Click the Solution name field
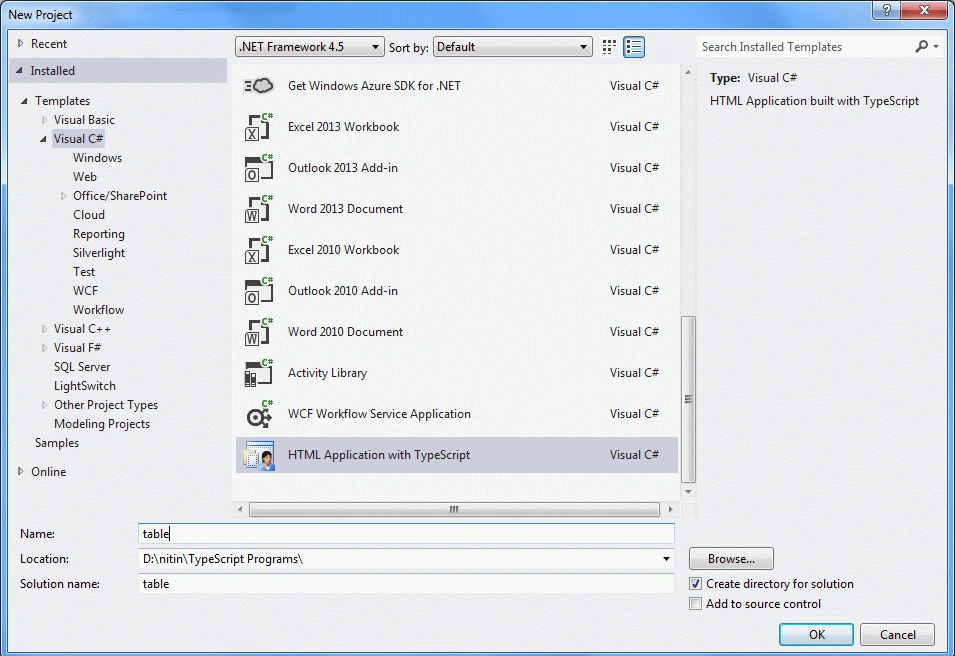955x656 pixels. [x=406, y=584]
